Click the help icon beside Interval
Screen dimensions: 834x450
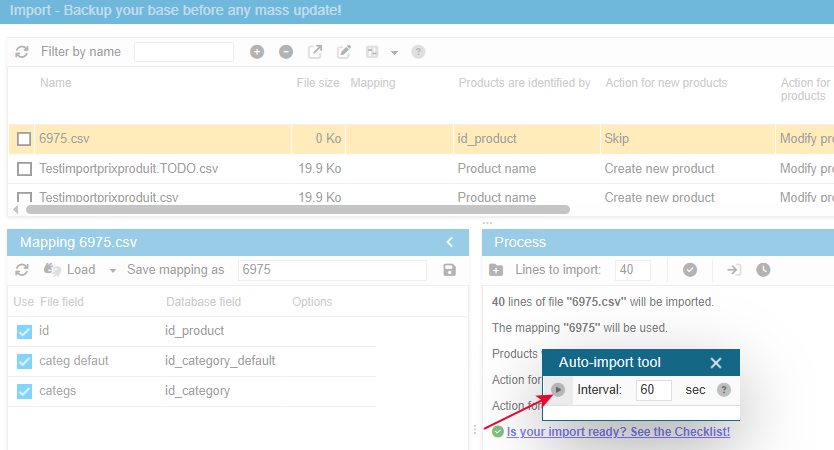point(724,390)
